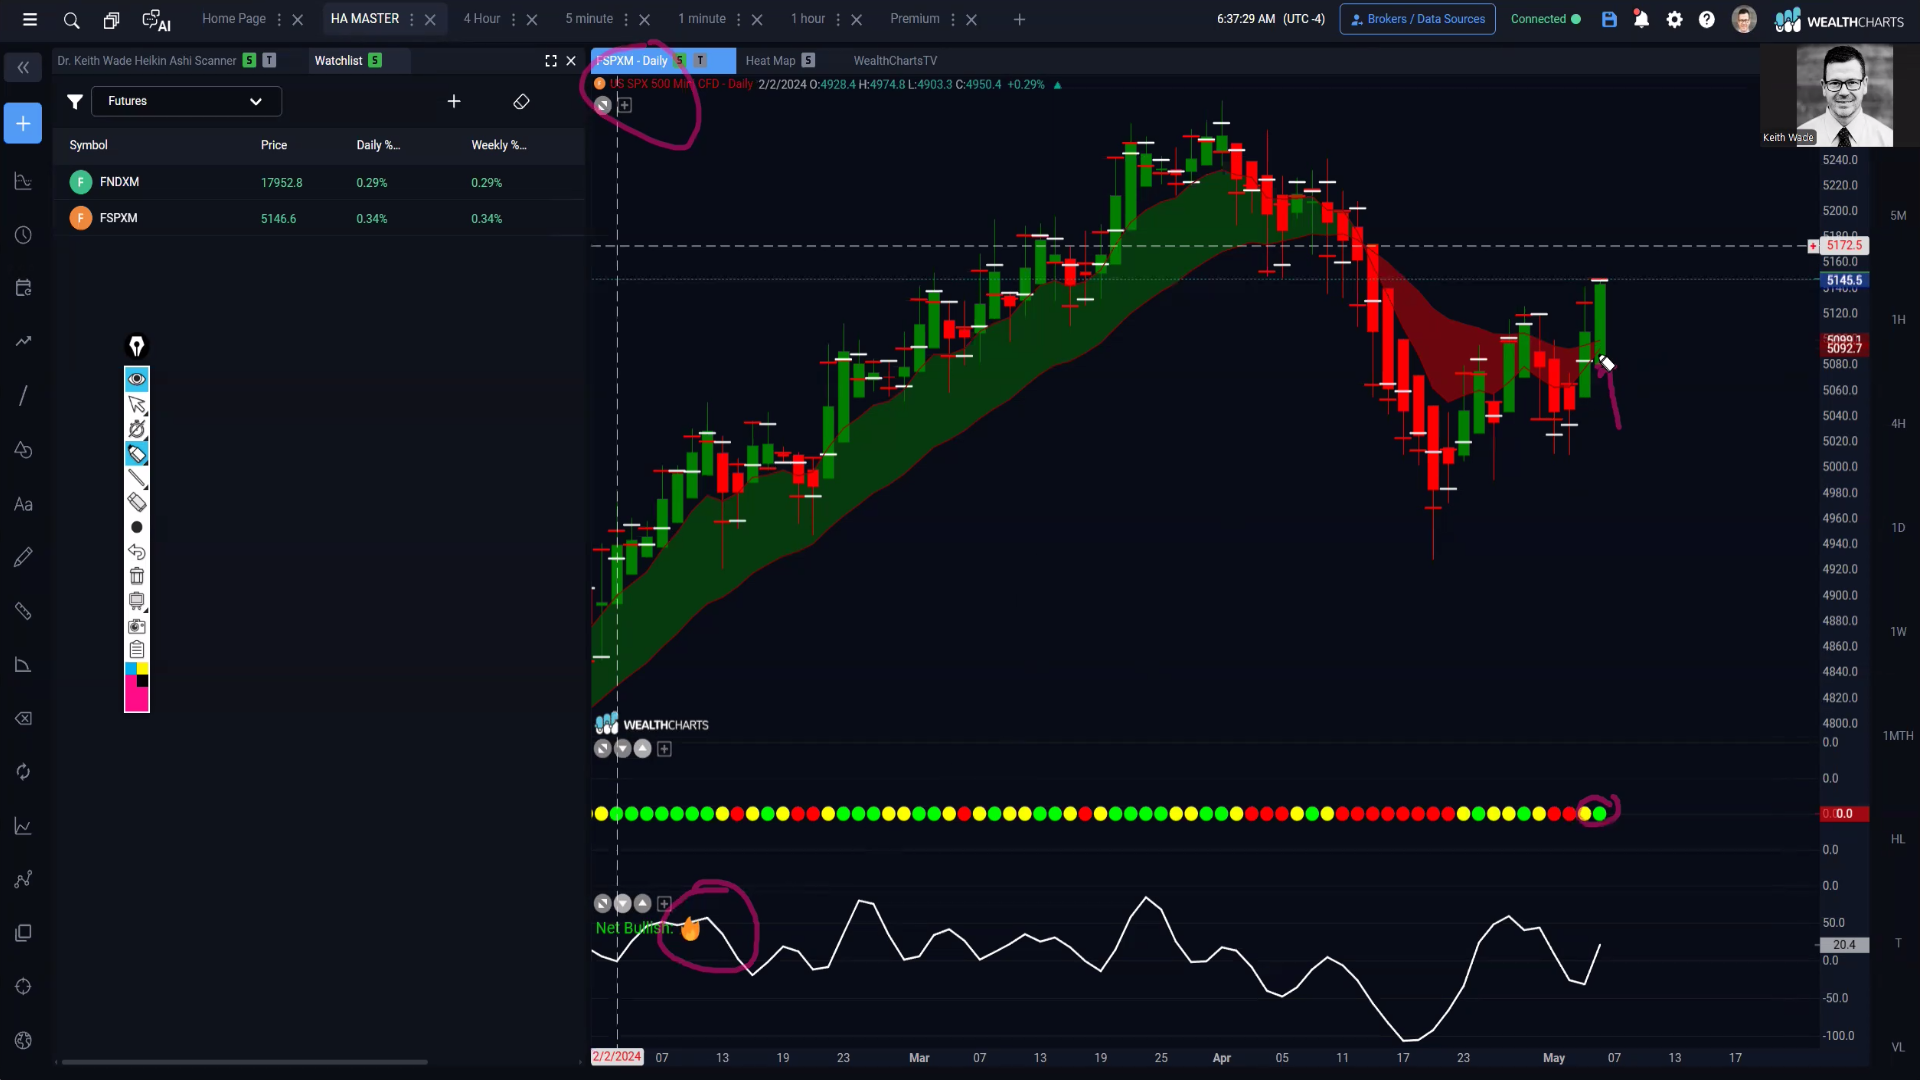This screenshot has height=1080, width=1920.
Task: Sort watchlist by the Price column
Action: coord(274,145)
